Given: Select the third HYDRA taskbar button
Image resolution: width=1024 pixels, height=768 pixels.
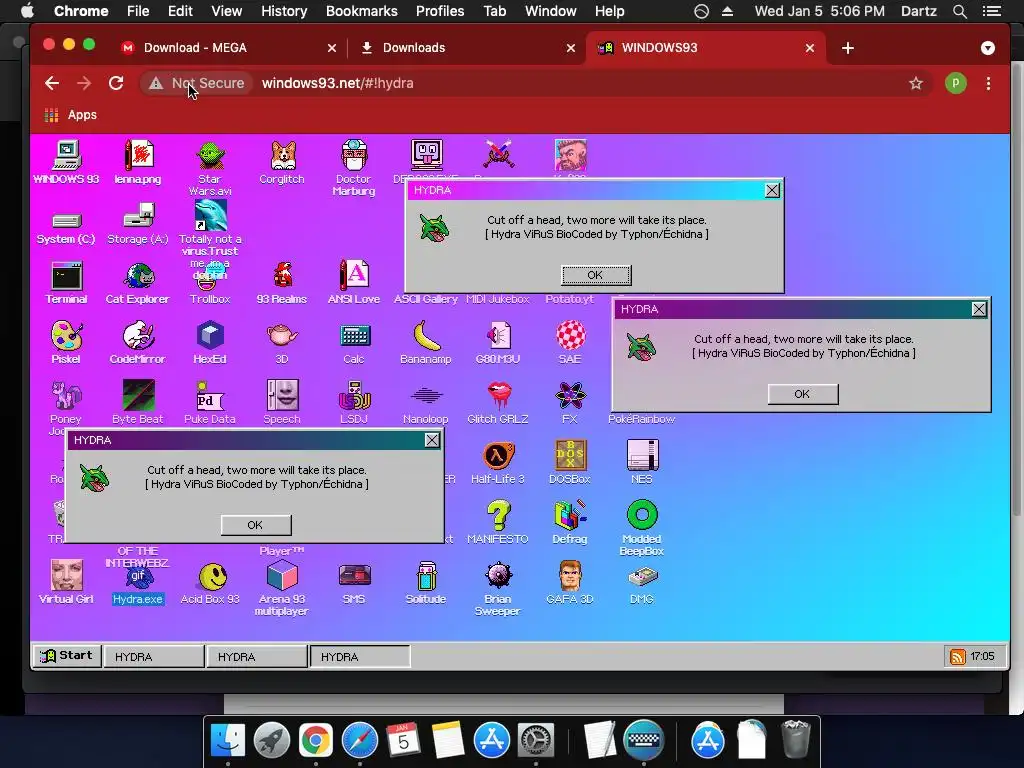Looking at the screenshot, I should coord(359,656).
